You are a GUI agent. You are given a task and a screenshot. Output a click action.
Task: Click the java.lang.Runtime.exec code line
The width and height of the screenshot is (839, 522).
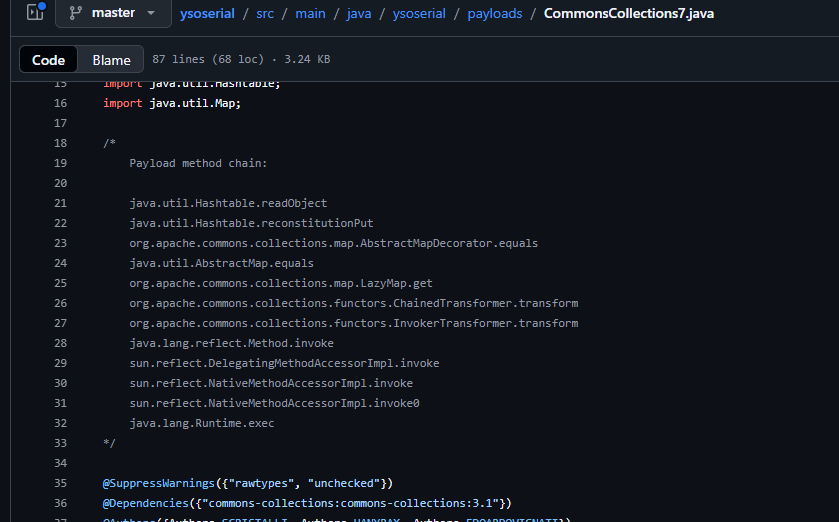tap(201, 423)
